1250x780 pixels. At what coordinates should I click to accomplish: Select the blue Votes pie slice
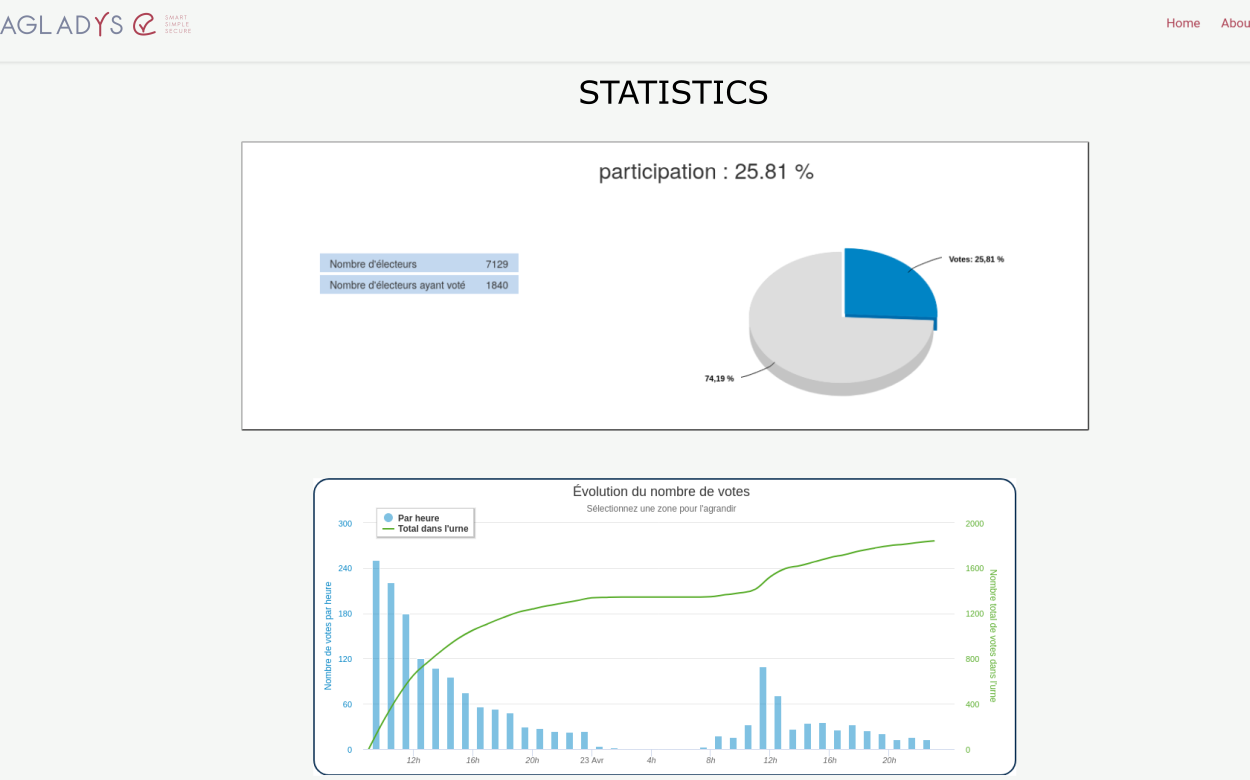[x=885, y=287]
